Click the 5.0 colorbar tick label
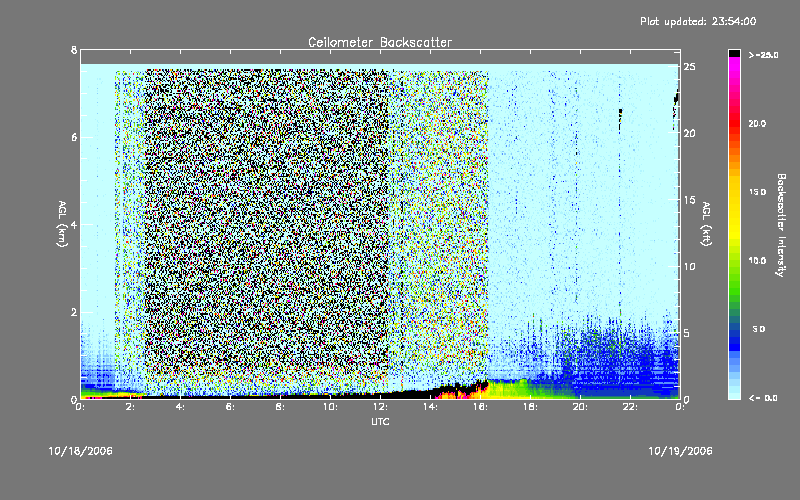This screenshot has height=500, width=800. pos(759,329)
